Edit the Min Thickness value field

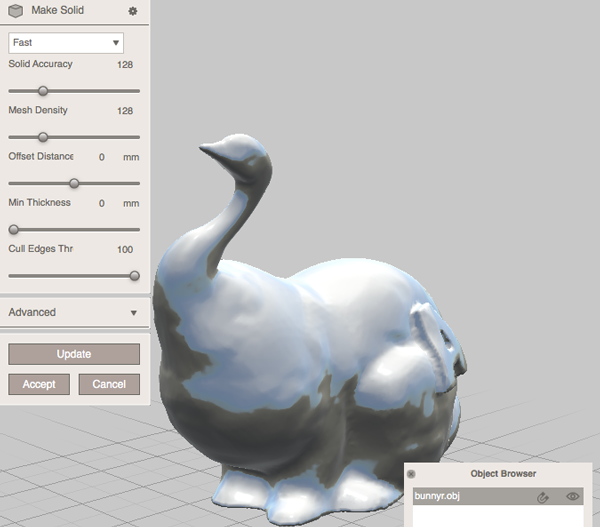pos(102,203)
